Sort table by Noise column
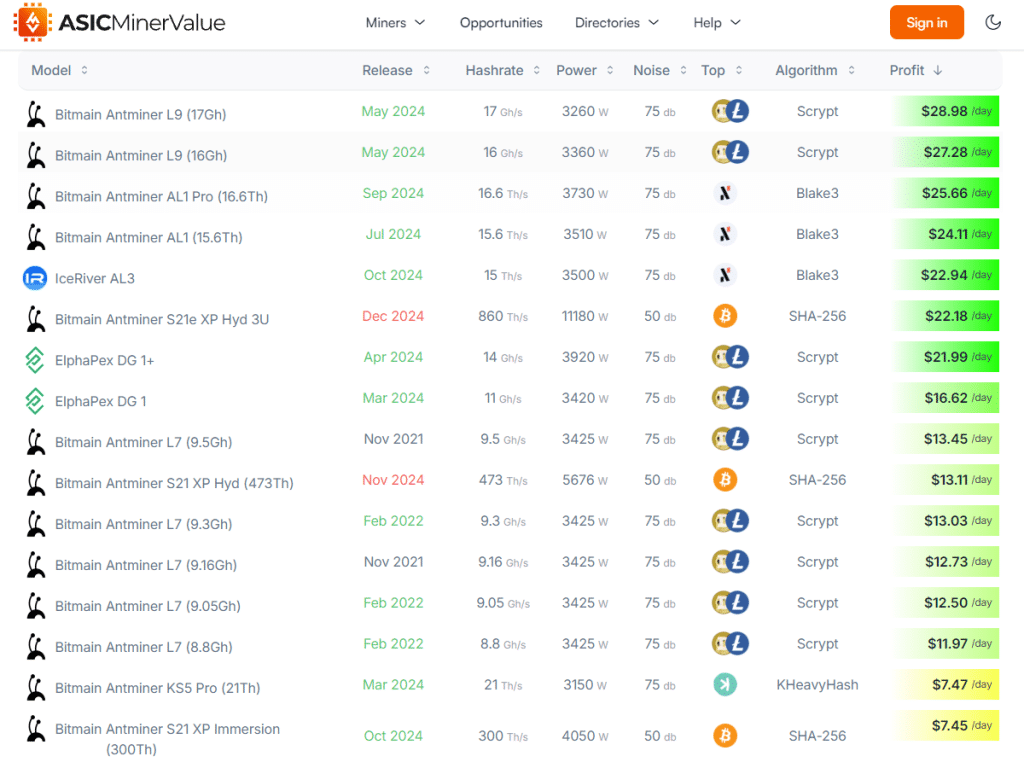 click(x=660, y=71)
